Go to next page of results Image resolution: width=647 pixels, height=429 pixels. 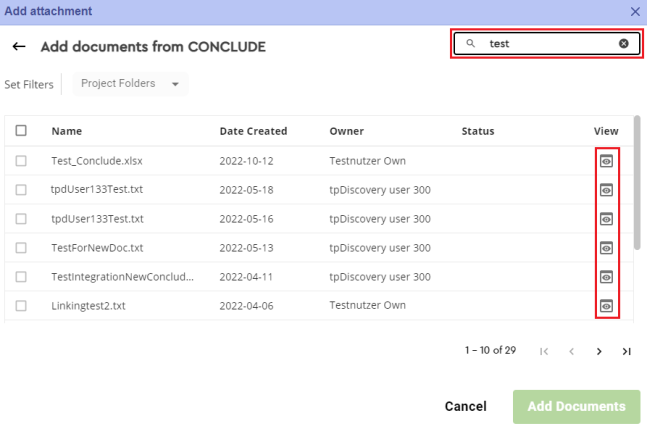[599, 351]
